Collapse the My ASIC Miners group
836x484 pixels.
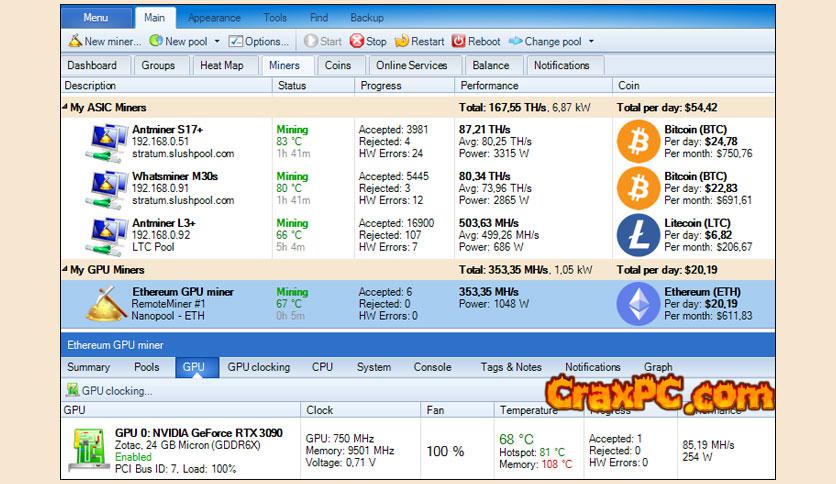click(x=65, y=107)
